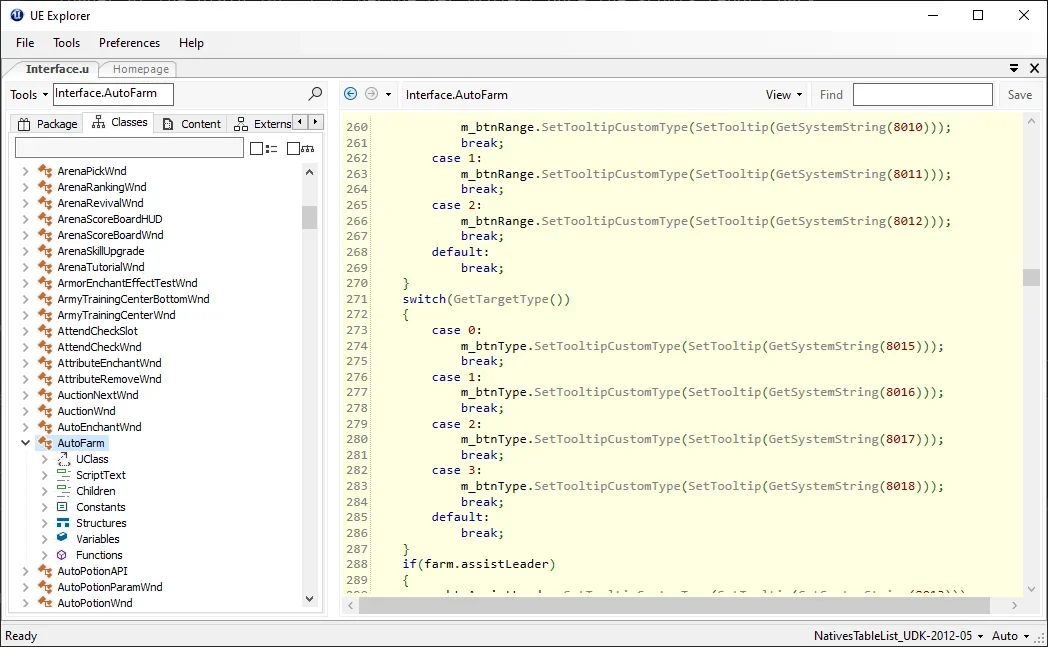Screen dimensions: 1048x647
Task: Open the Tools dropdown in left panel
Action: 29,95
